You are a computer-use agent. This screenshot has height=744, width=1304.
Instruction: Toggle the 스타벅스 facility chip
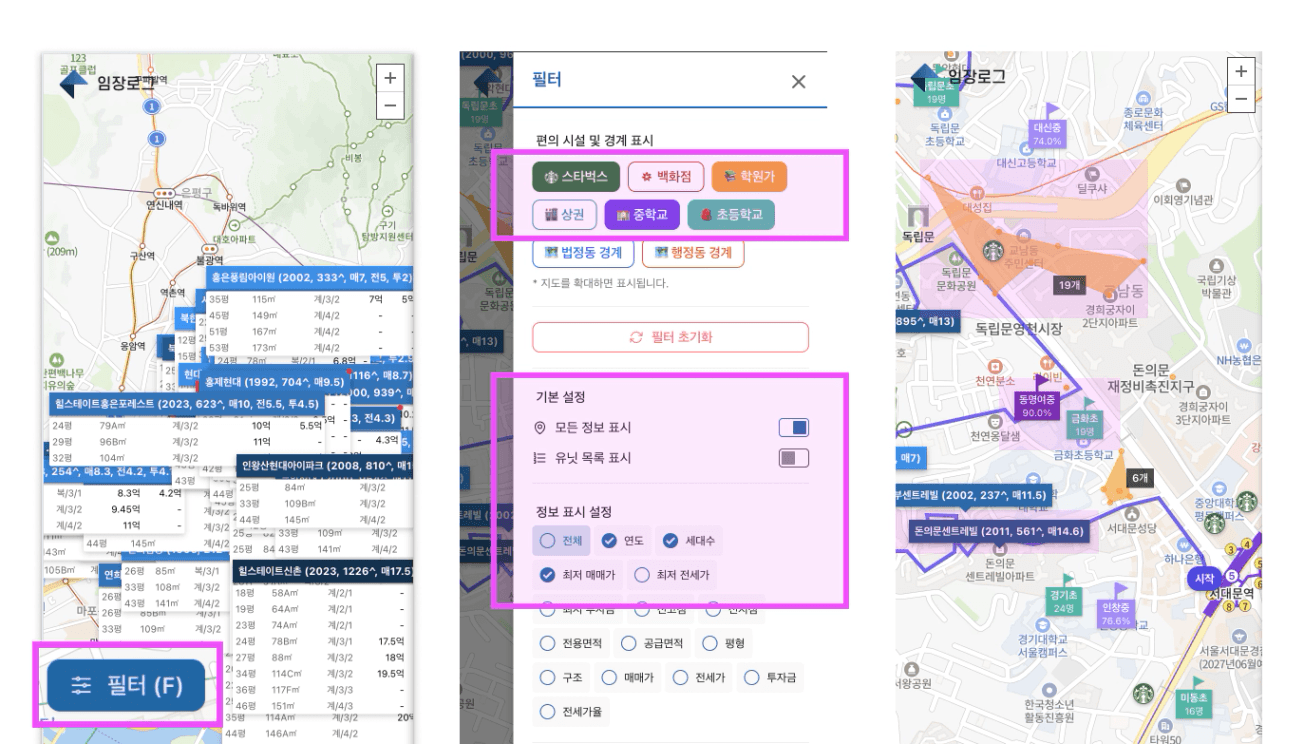point(576,177)
